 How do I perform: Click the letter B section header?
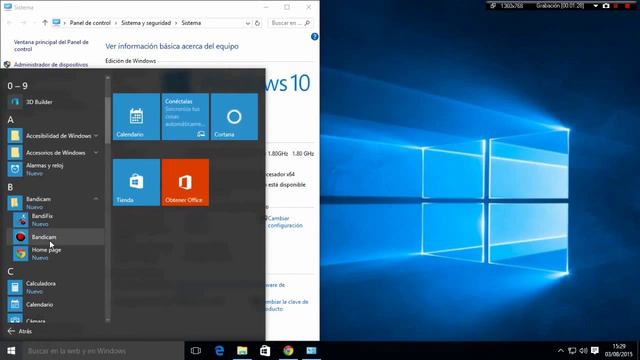pyautogui.click(x=11, y=187)
